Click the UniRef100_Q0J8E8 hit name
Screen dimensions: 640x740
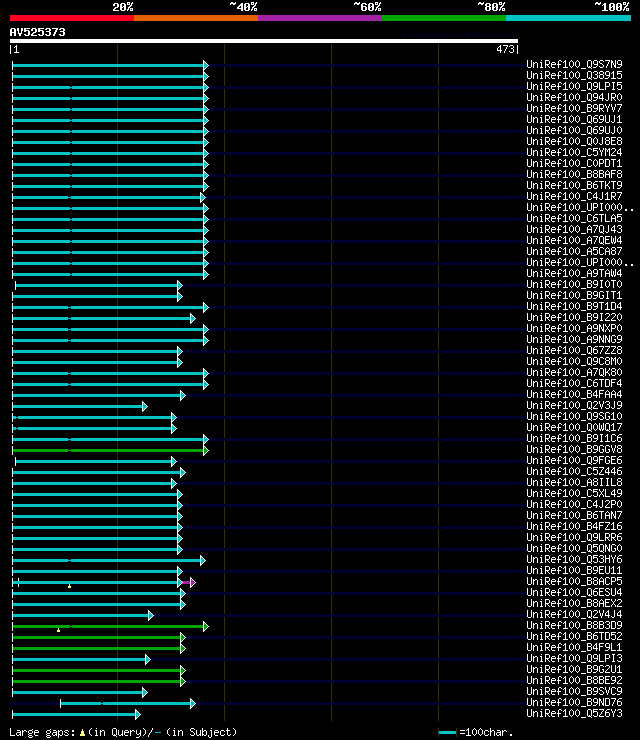tap(574, 141)
